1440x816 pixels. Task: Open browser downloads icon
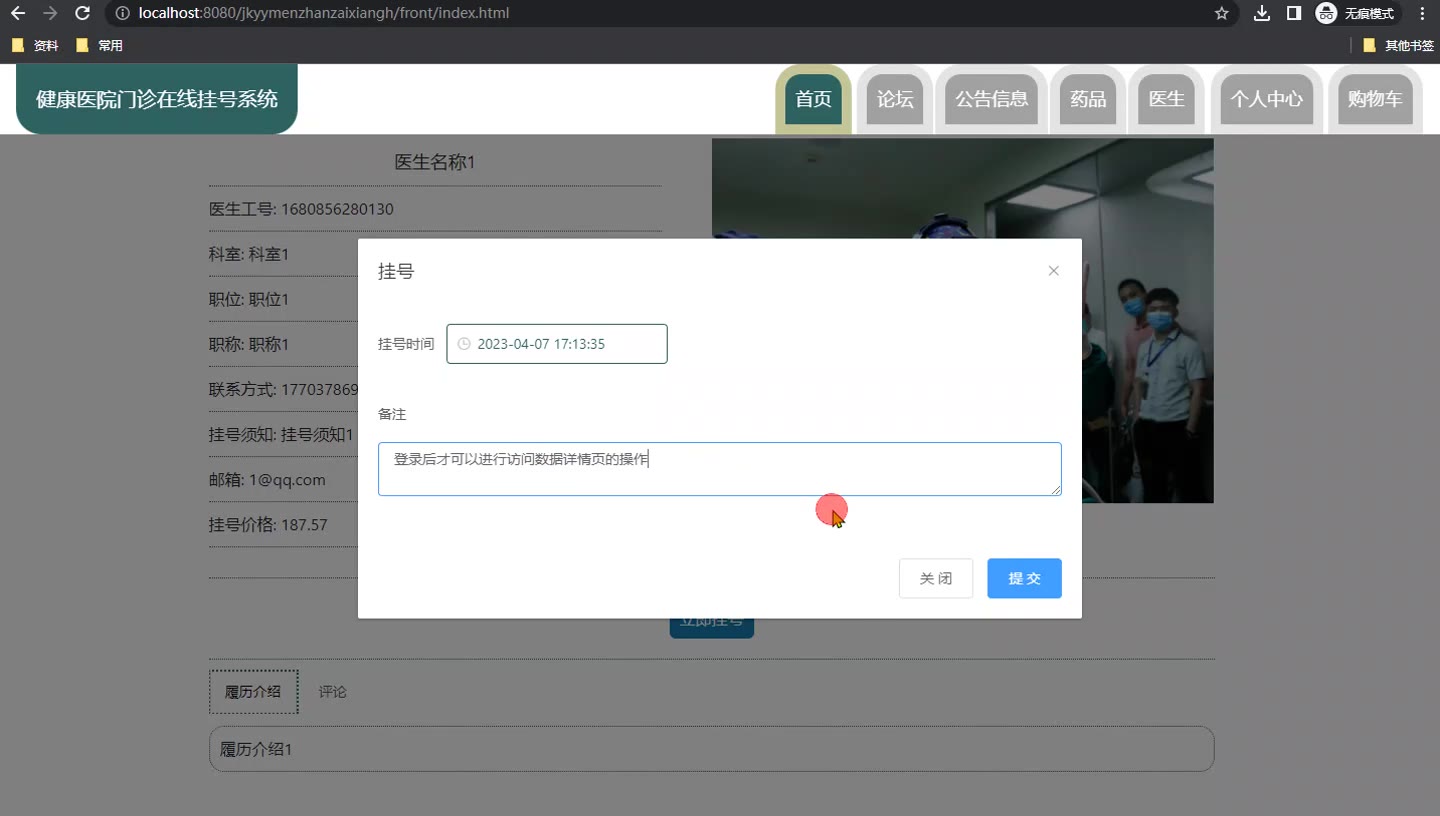[x=1262, y=13]
